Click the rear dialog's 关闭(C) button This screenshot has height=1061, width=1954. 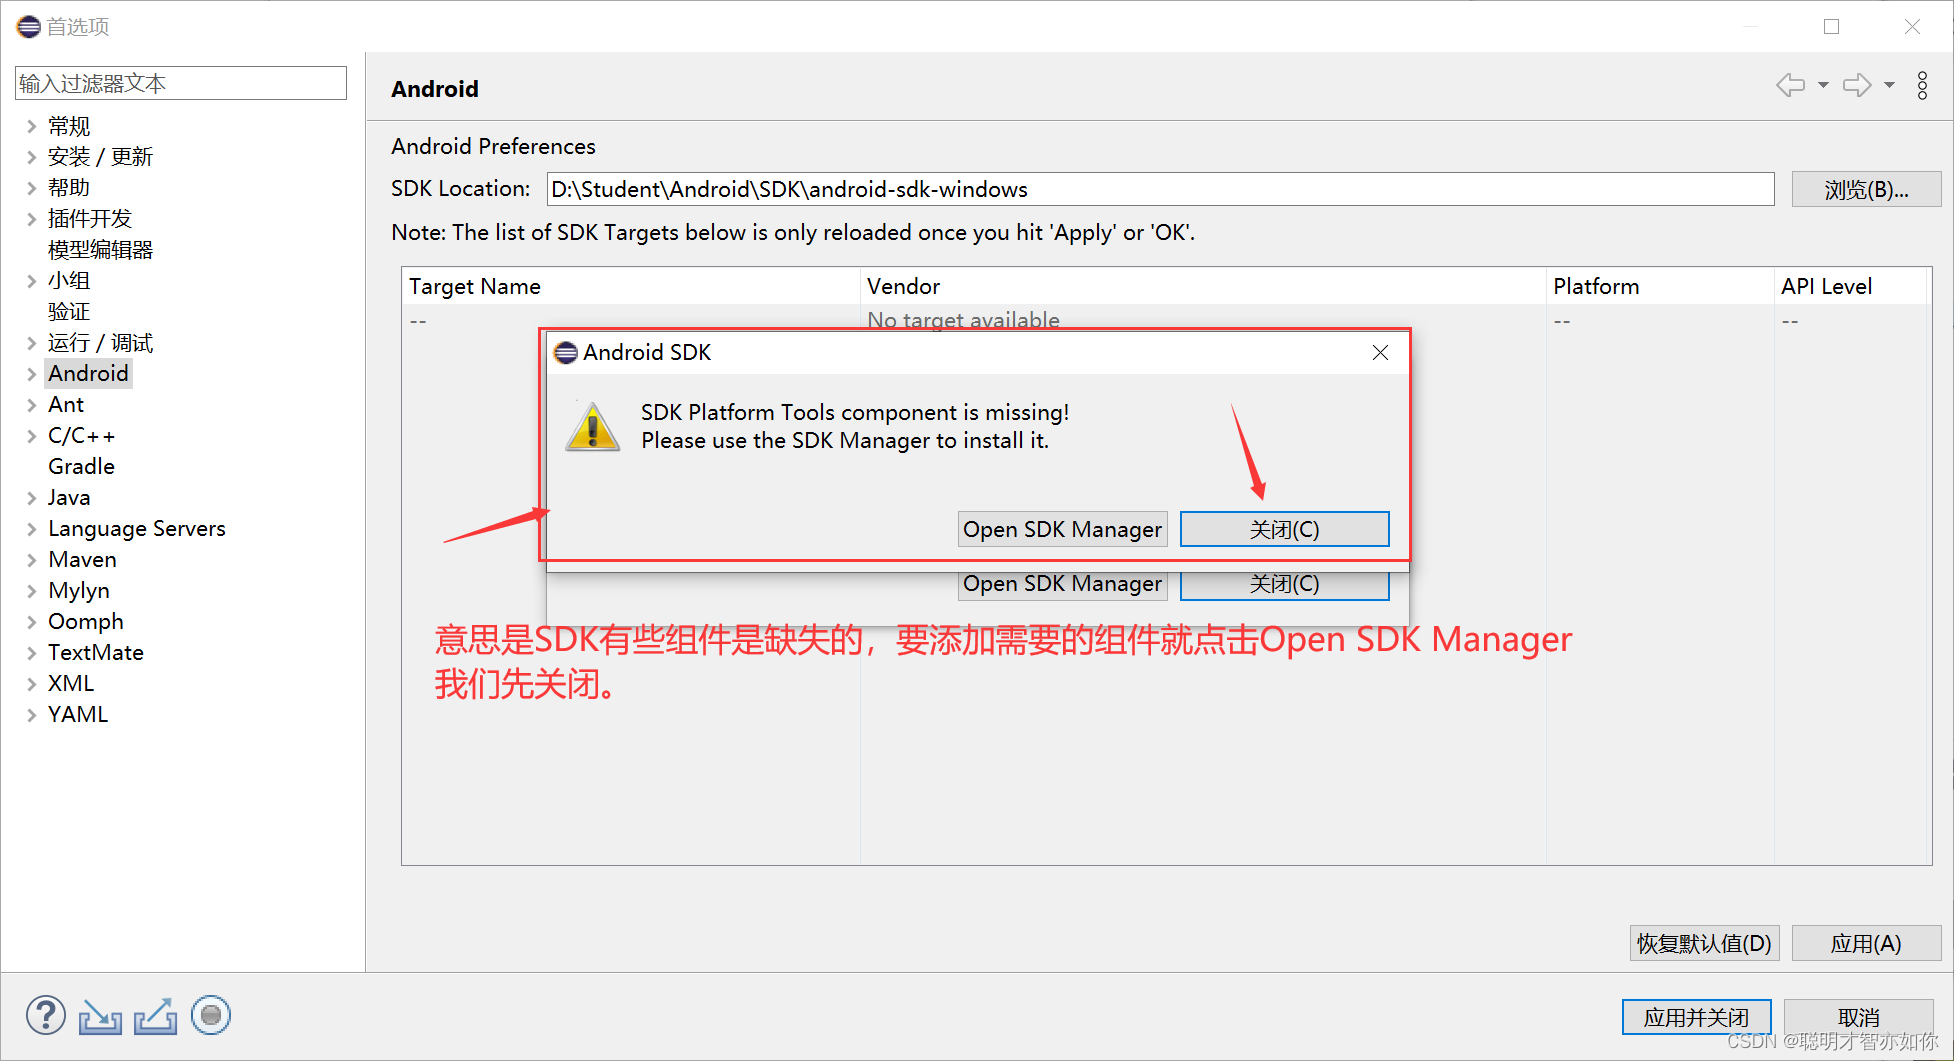click(1285, 585)
